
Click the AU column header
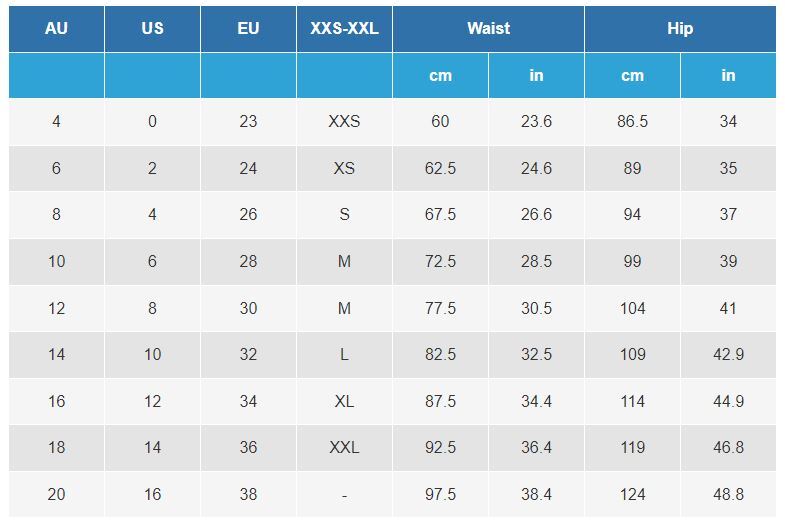[x=56, y=28]
